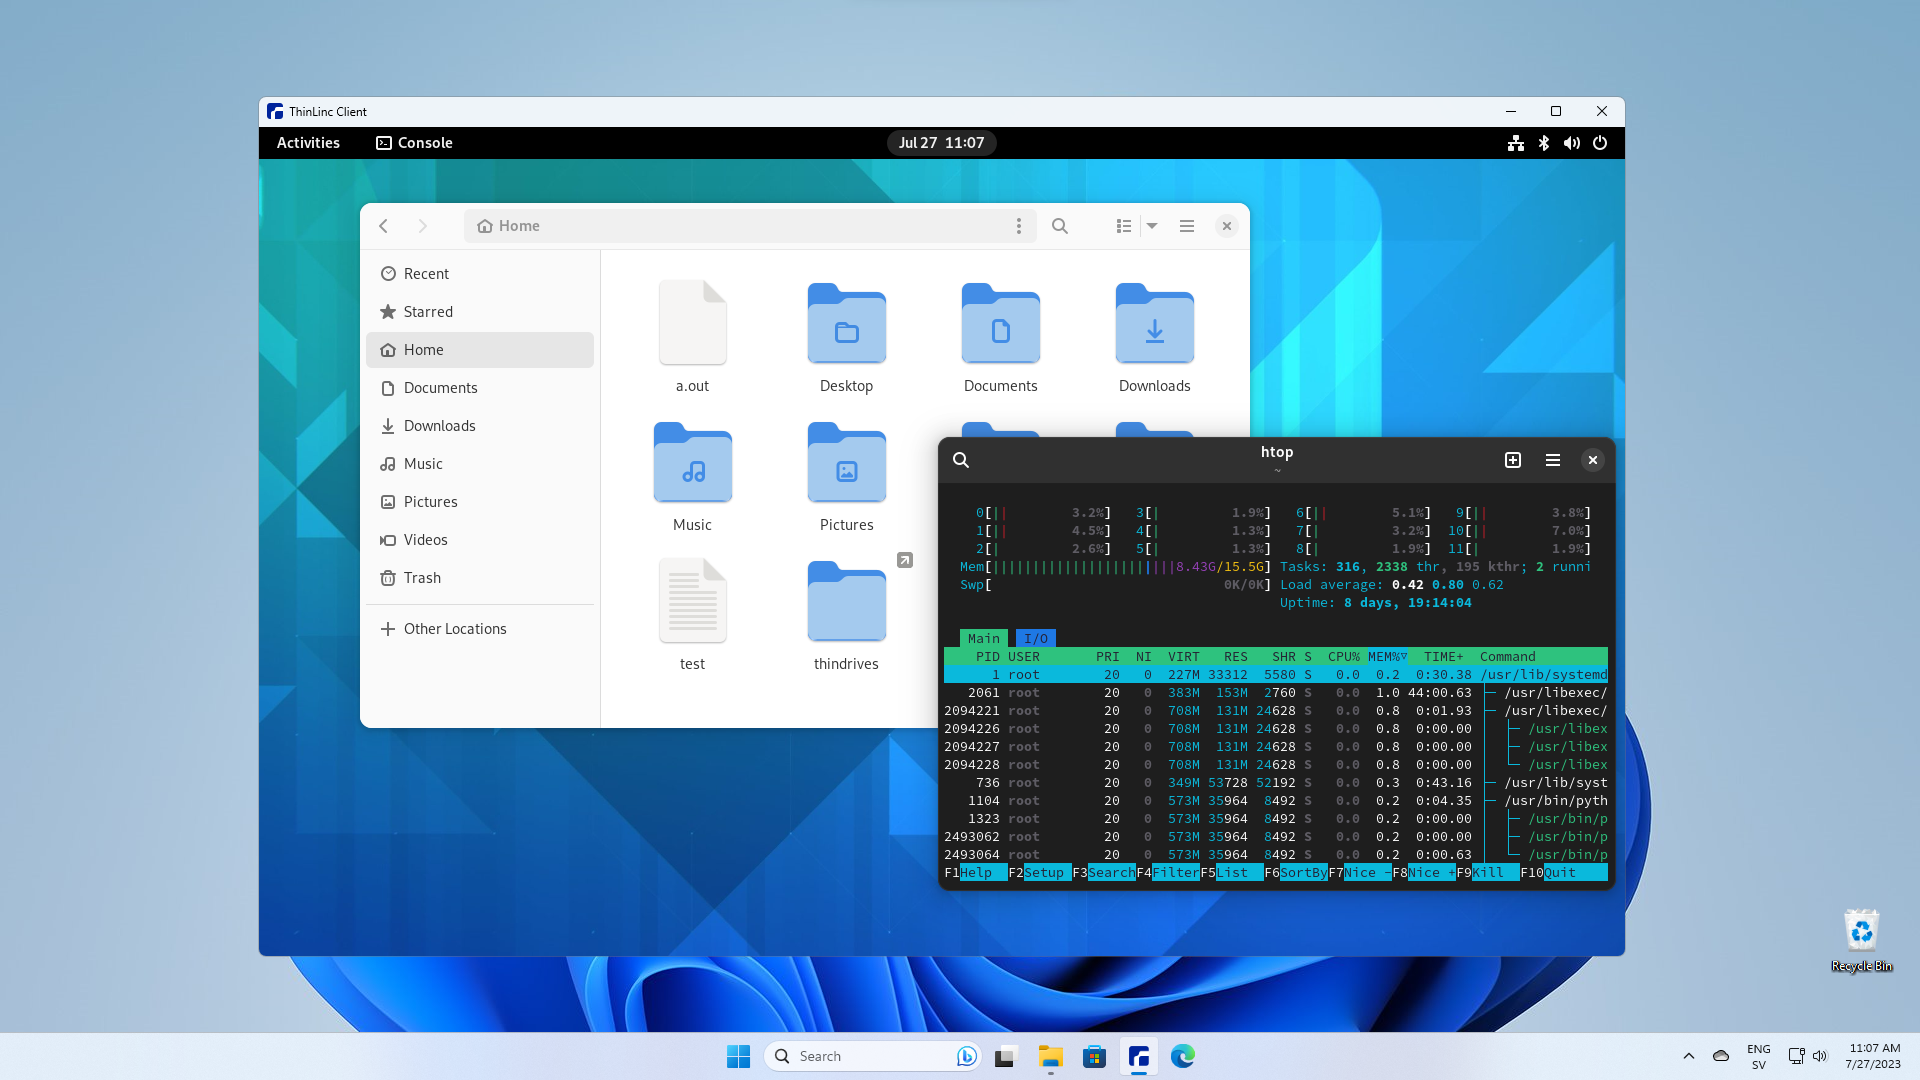Screen dimensions: 1920x1080
Task: Open terminal hamburger menu
Action: (1553, 460)
